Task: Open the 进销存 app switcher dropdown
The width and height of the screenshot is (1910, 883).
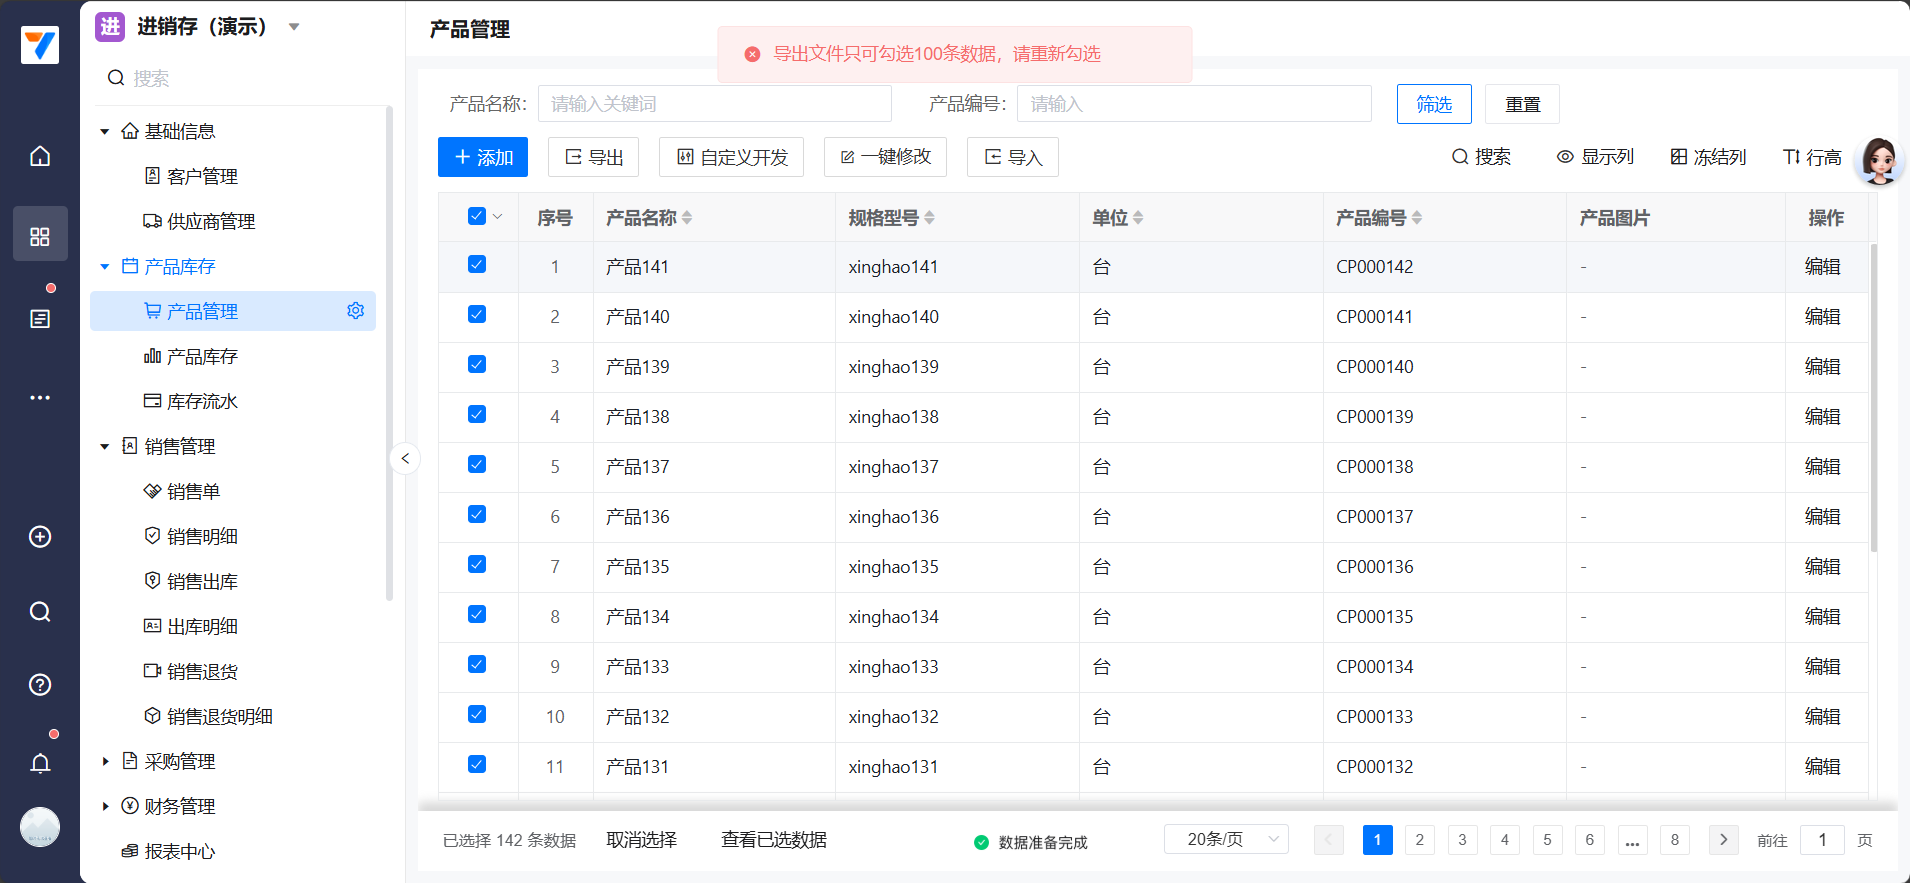Action: (x=294, y=27)
